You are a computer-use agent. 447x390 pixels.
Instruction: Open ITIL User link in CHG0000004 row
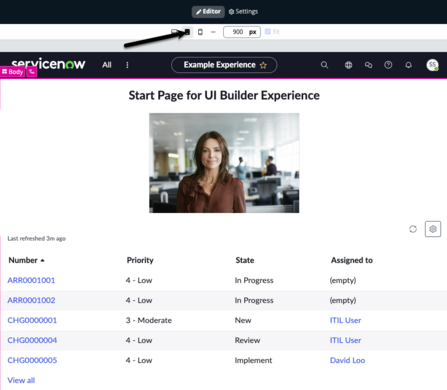(x=345, y=340)
